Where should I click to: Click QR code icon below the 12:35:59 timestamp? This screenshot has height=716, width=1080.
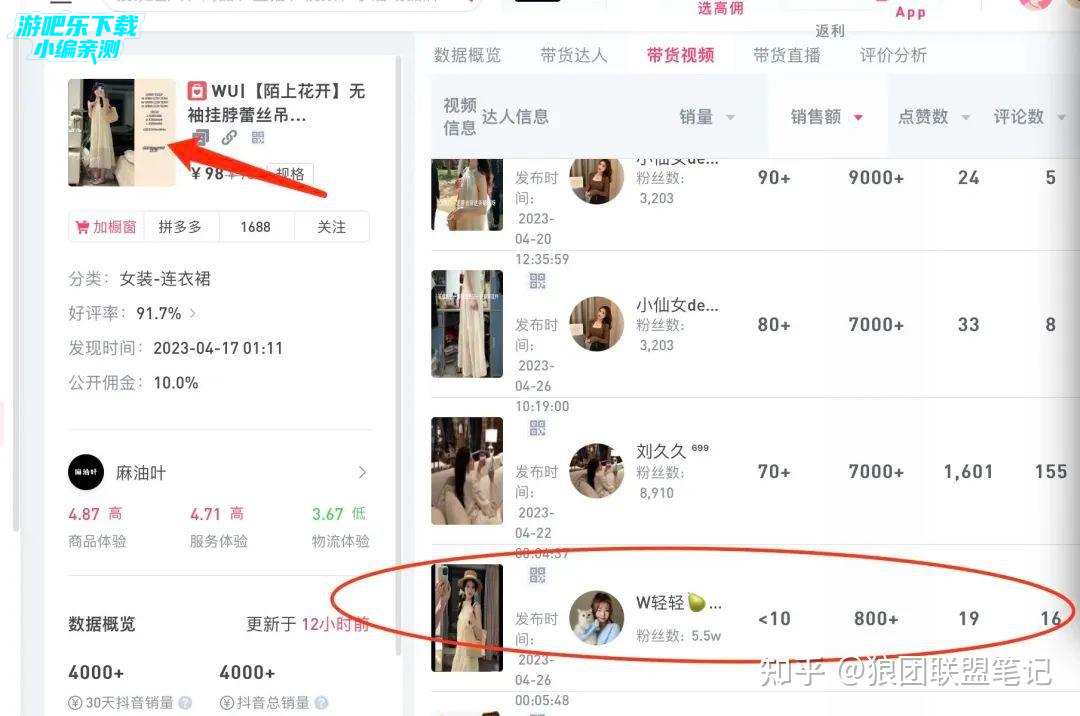[537, 281]
